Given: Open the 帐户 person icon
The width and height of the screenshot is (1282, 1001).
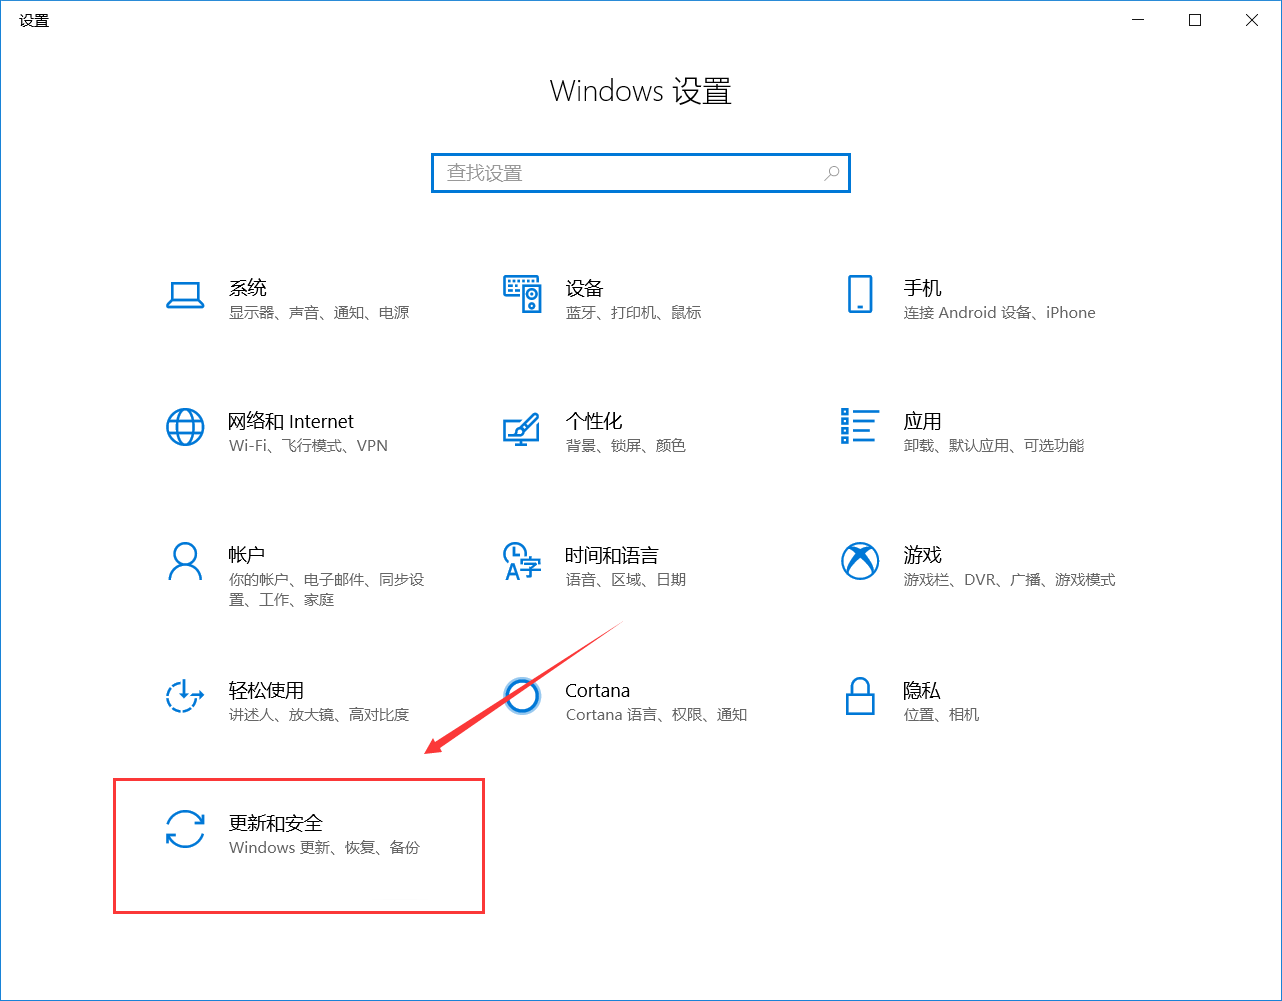Looking at the screenshot, I should 185,562.
